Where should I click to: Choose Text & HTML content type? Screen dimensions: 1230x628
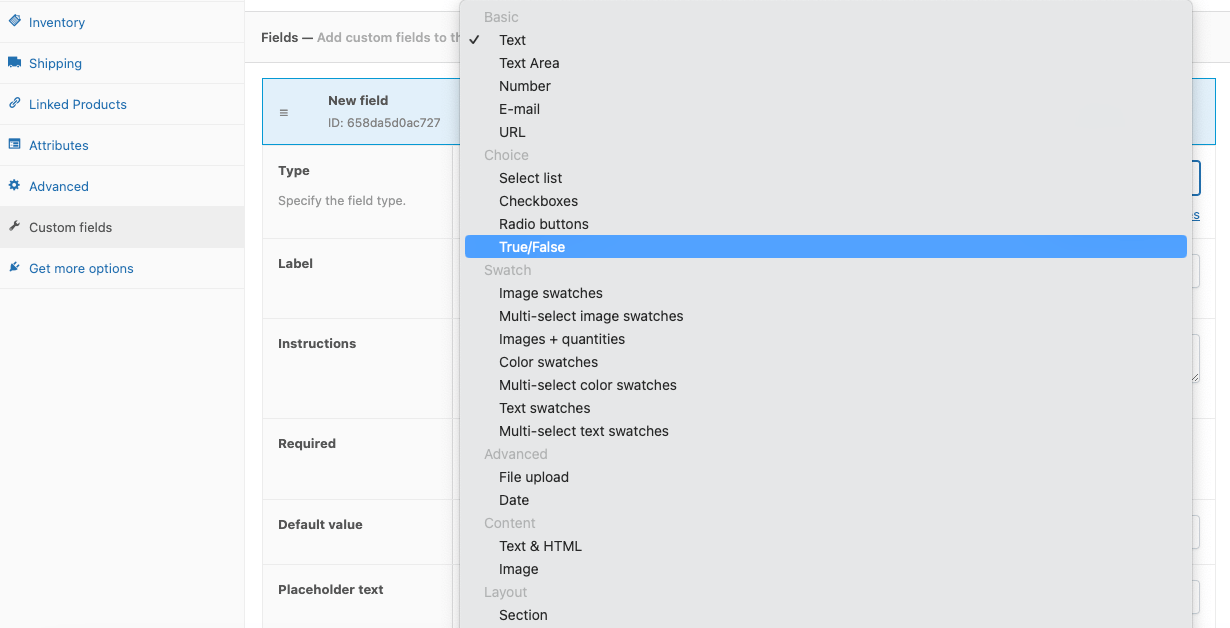coord(826,546)
